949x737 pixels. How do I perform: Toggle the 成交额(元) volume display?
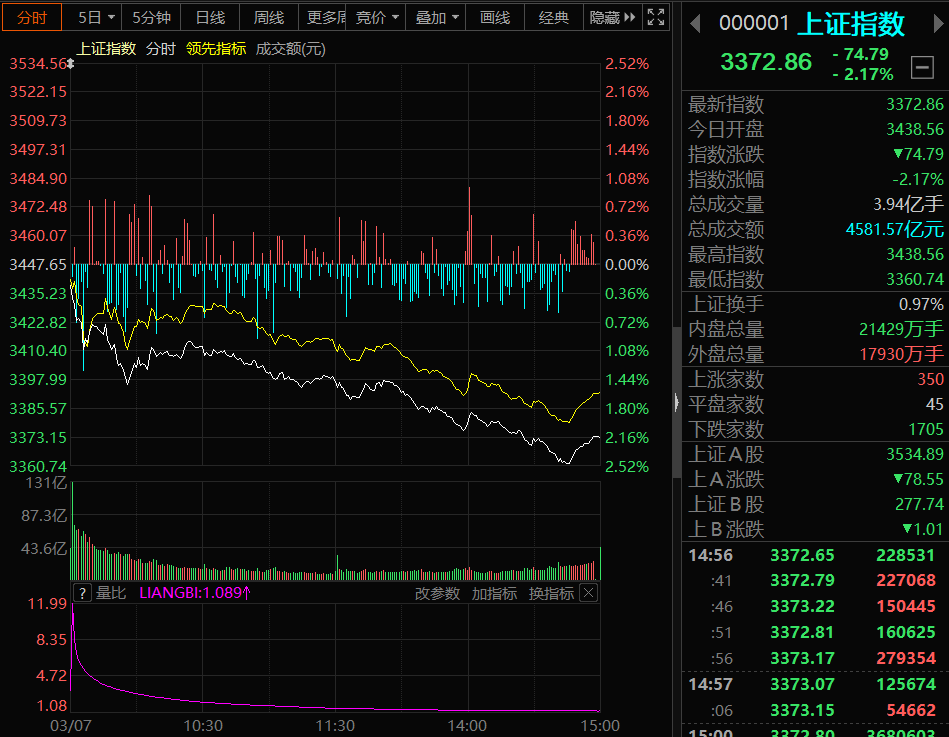pos(290,48)
